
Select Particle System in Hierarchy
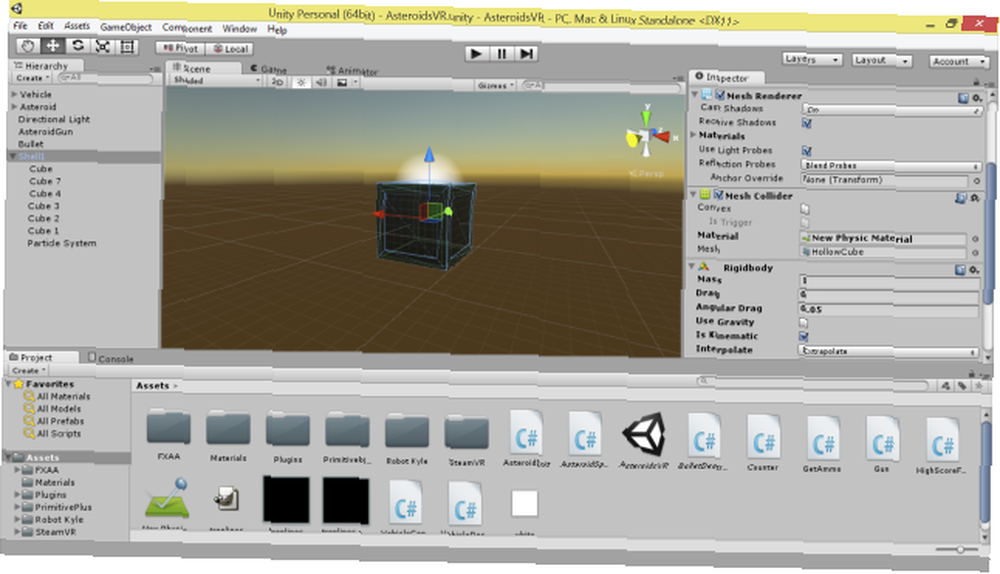[x=61, y=243]
